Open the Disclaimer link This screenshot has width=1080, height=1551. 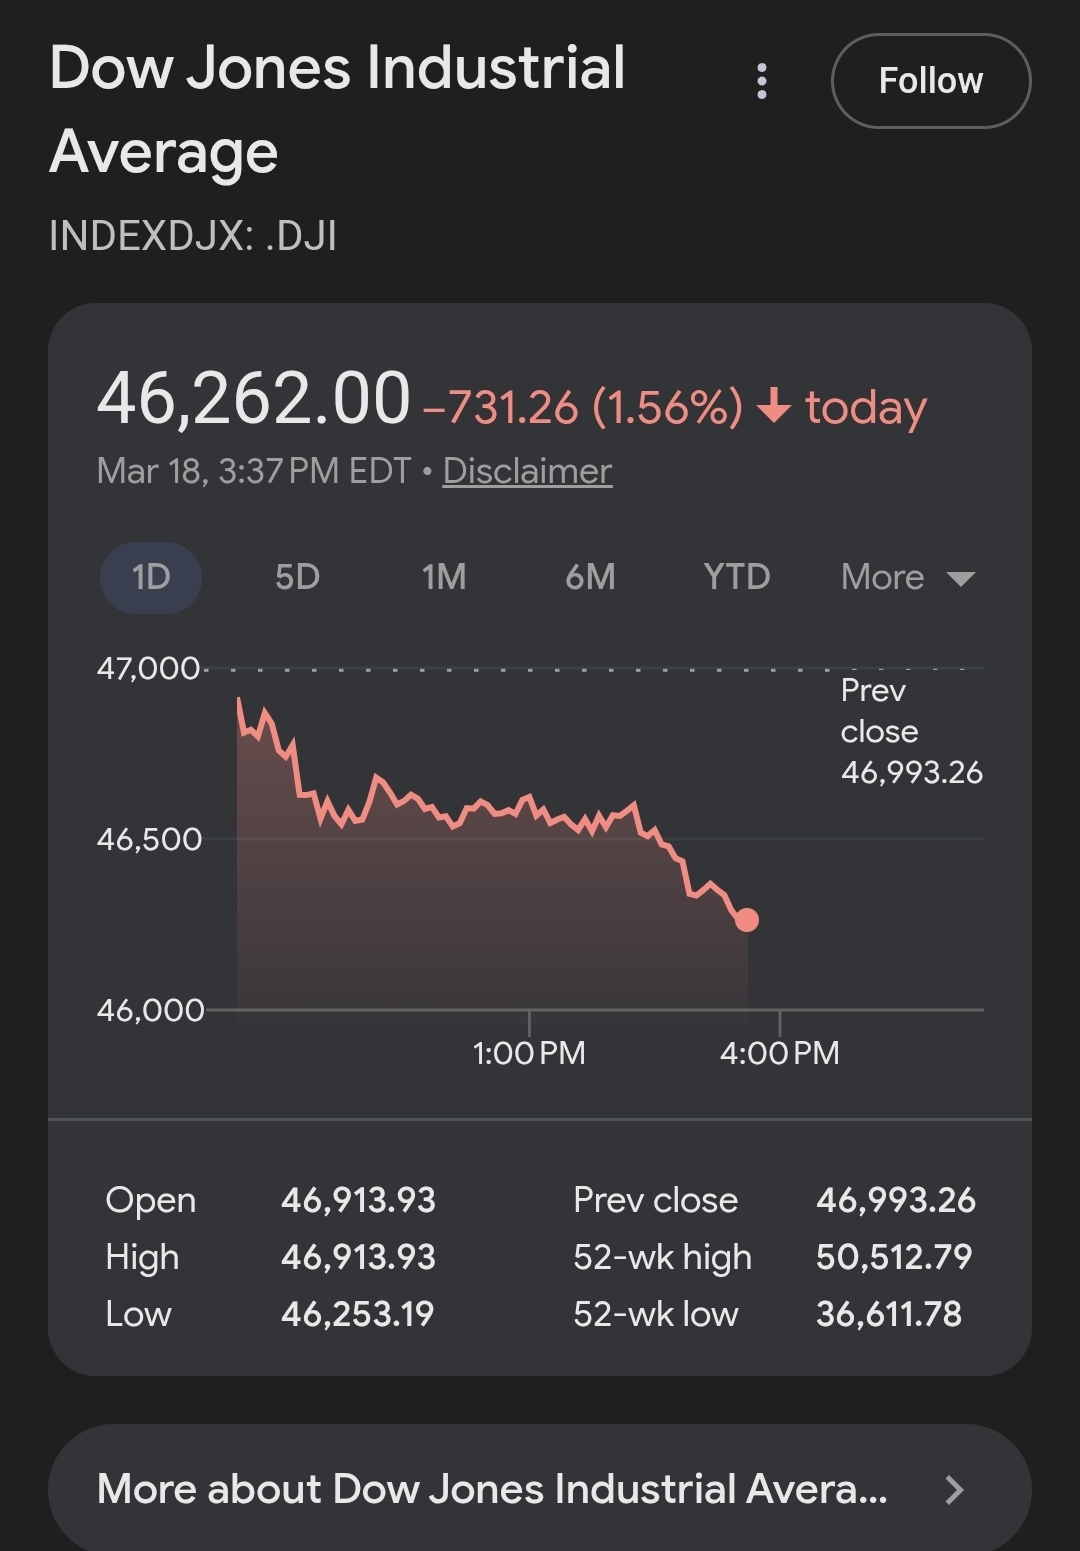[x=527, y=471]
